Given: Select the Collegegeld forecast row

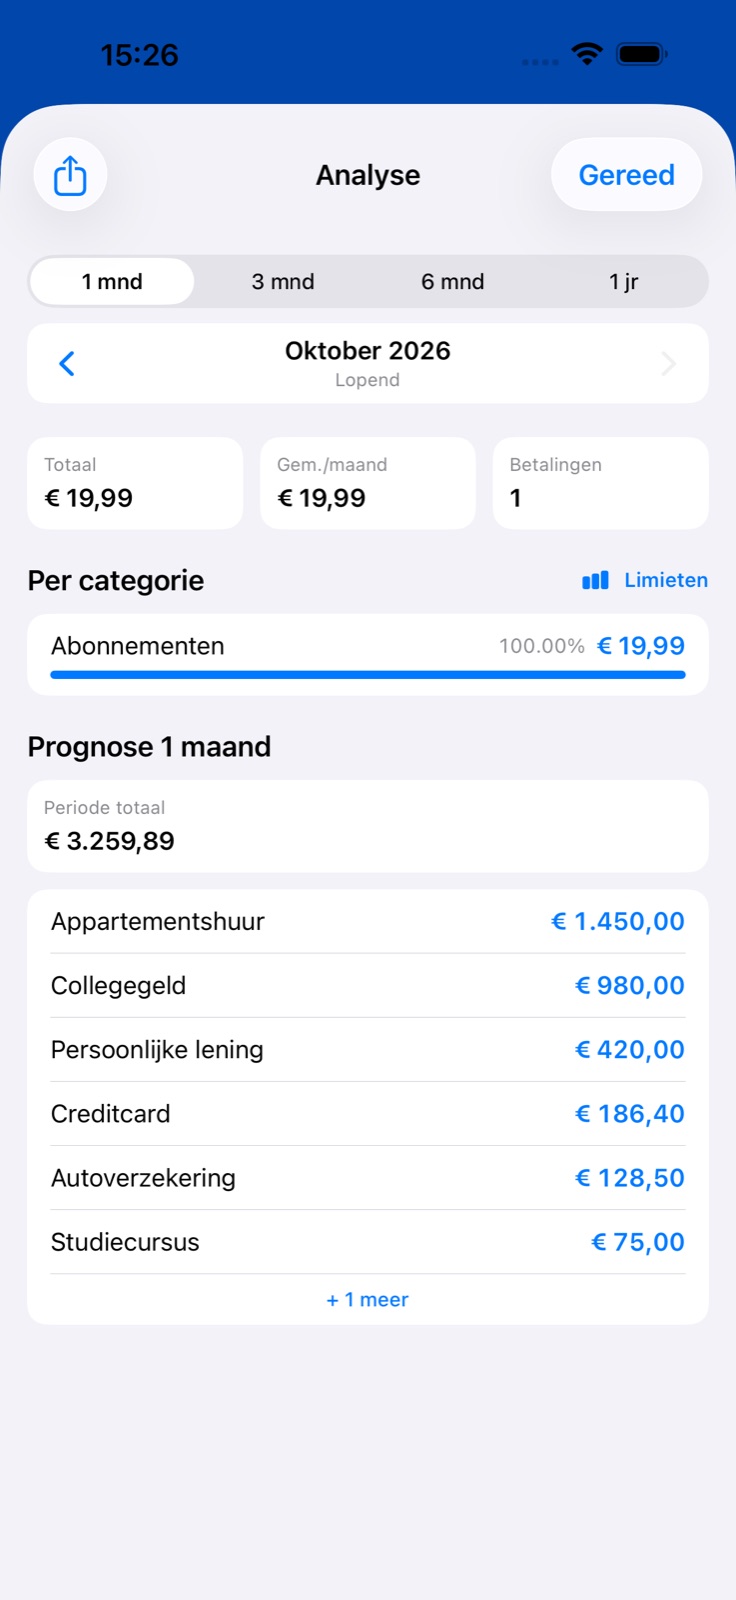Looking at the screenshot, I should [368, 985].
